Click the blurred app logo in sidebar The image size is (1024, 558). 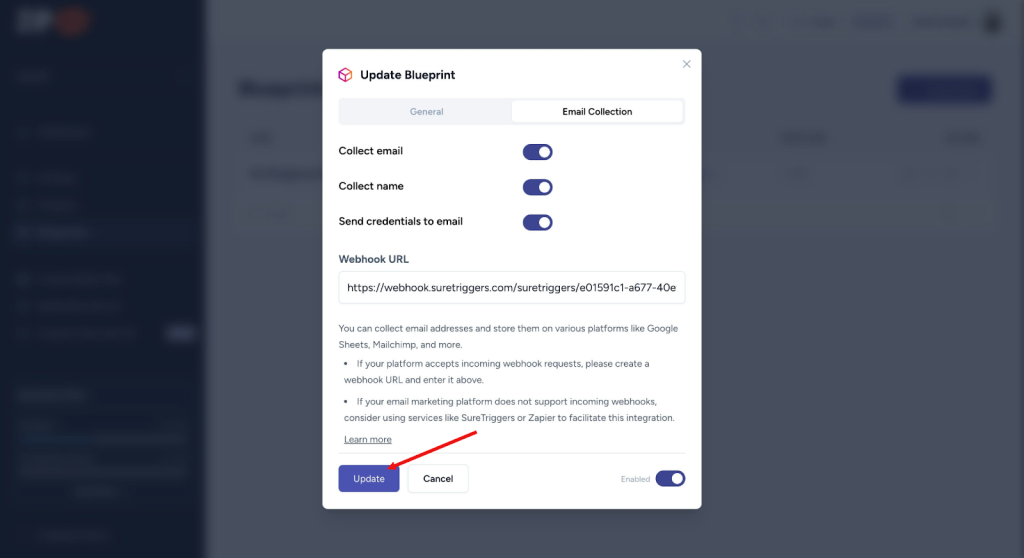coord(52,21)
